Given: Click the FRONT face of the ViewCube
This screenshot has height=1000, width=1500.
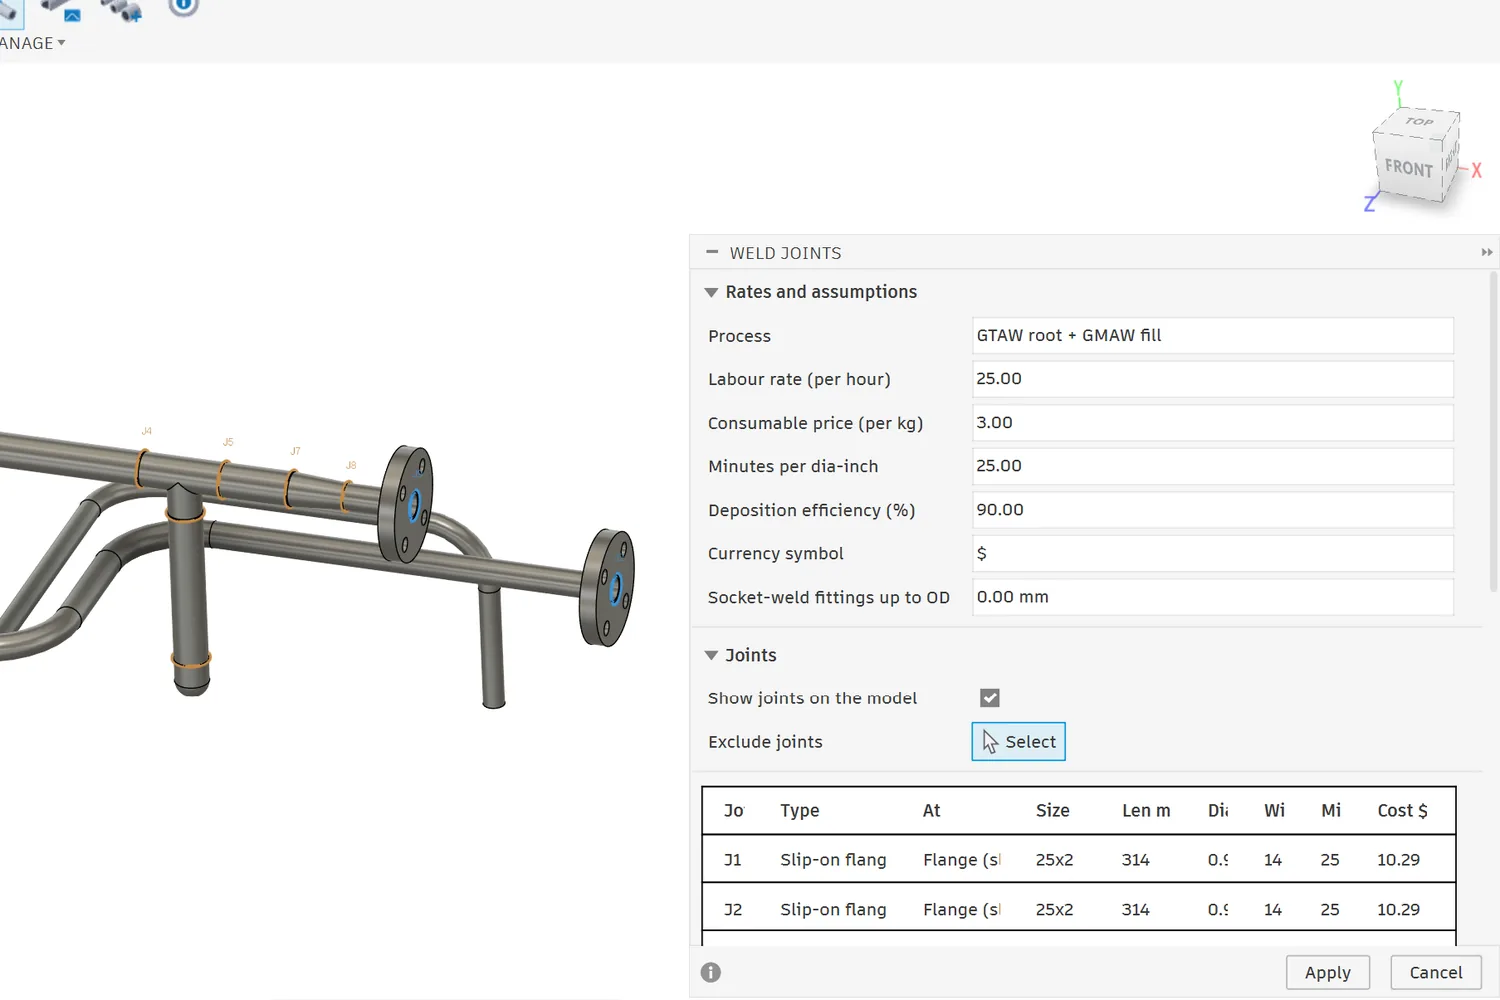Looking at the screenshot, I should coord(1408,168).
